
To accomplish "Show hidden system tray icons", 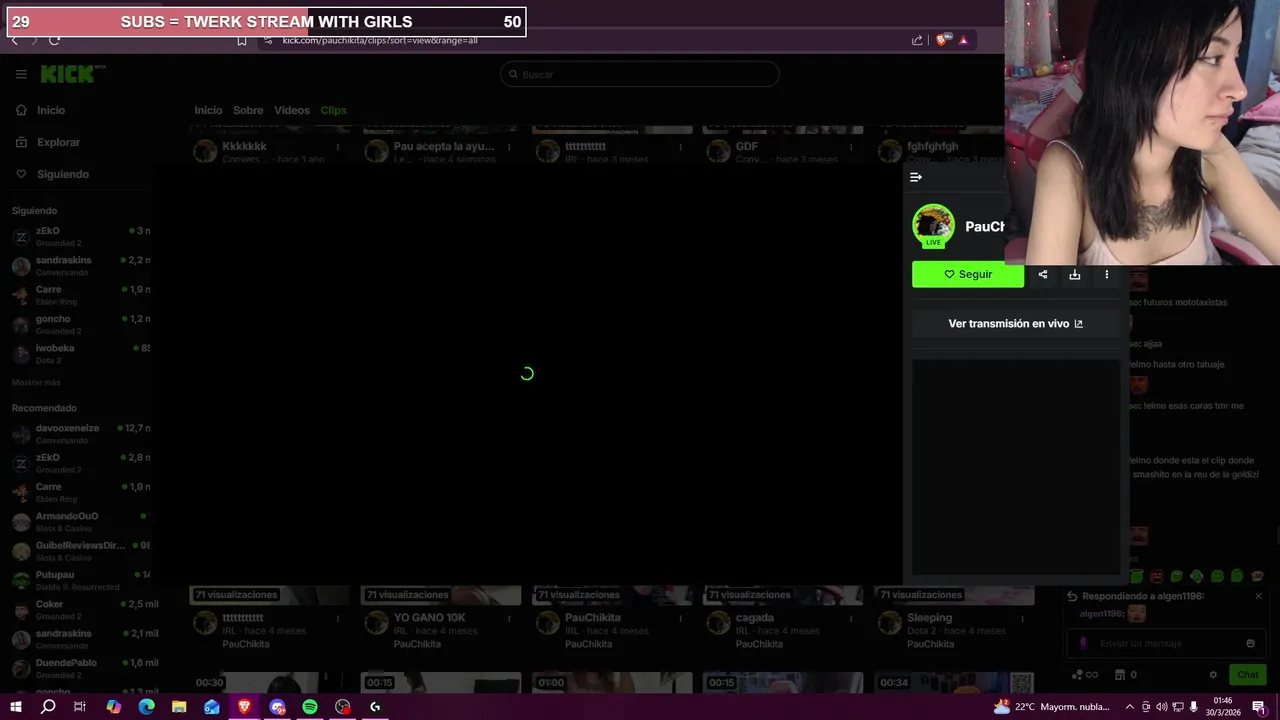I will click(1130, 707).
